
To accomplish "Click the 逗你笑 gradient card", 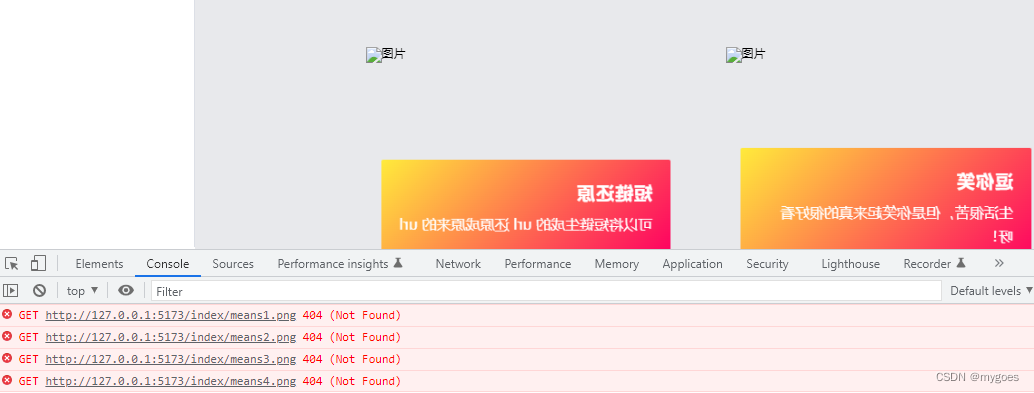I will click(x=886, y=198).
